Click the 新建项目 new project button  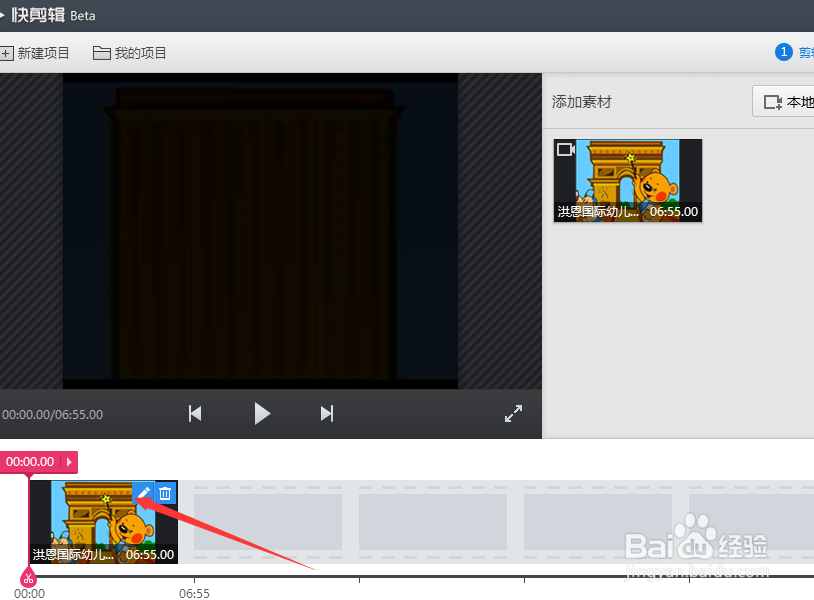(x=35, y=53)
